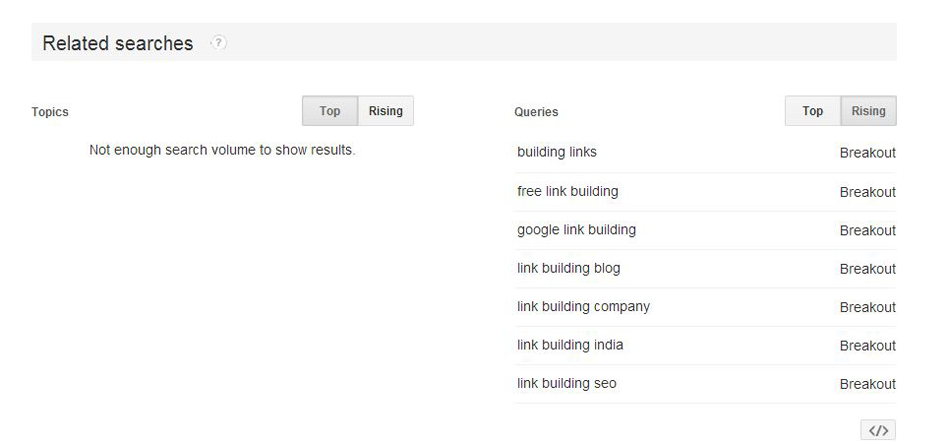Switch Topics to the Top view
The height and width of the screenshot is (444, 950).
click(330, 111)
